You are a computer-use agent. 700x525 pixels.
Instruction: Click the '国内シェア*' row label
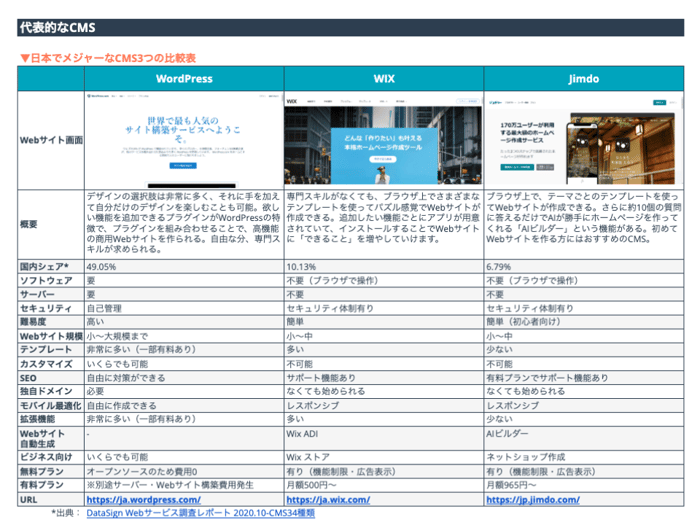[x=44, y=267]
